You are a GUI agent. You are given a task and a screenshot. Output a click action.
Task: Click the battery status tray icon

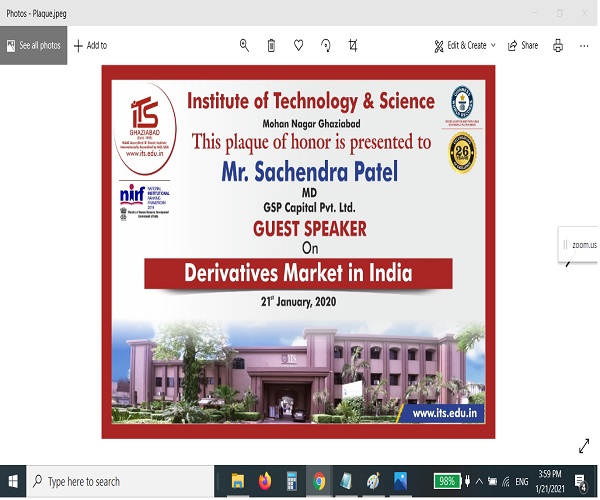[x=492, y=482]
